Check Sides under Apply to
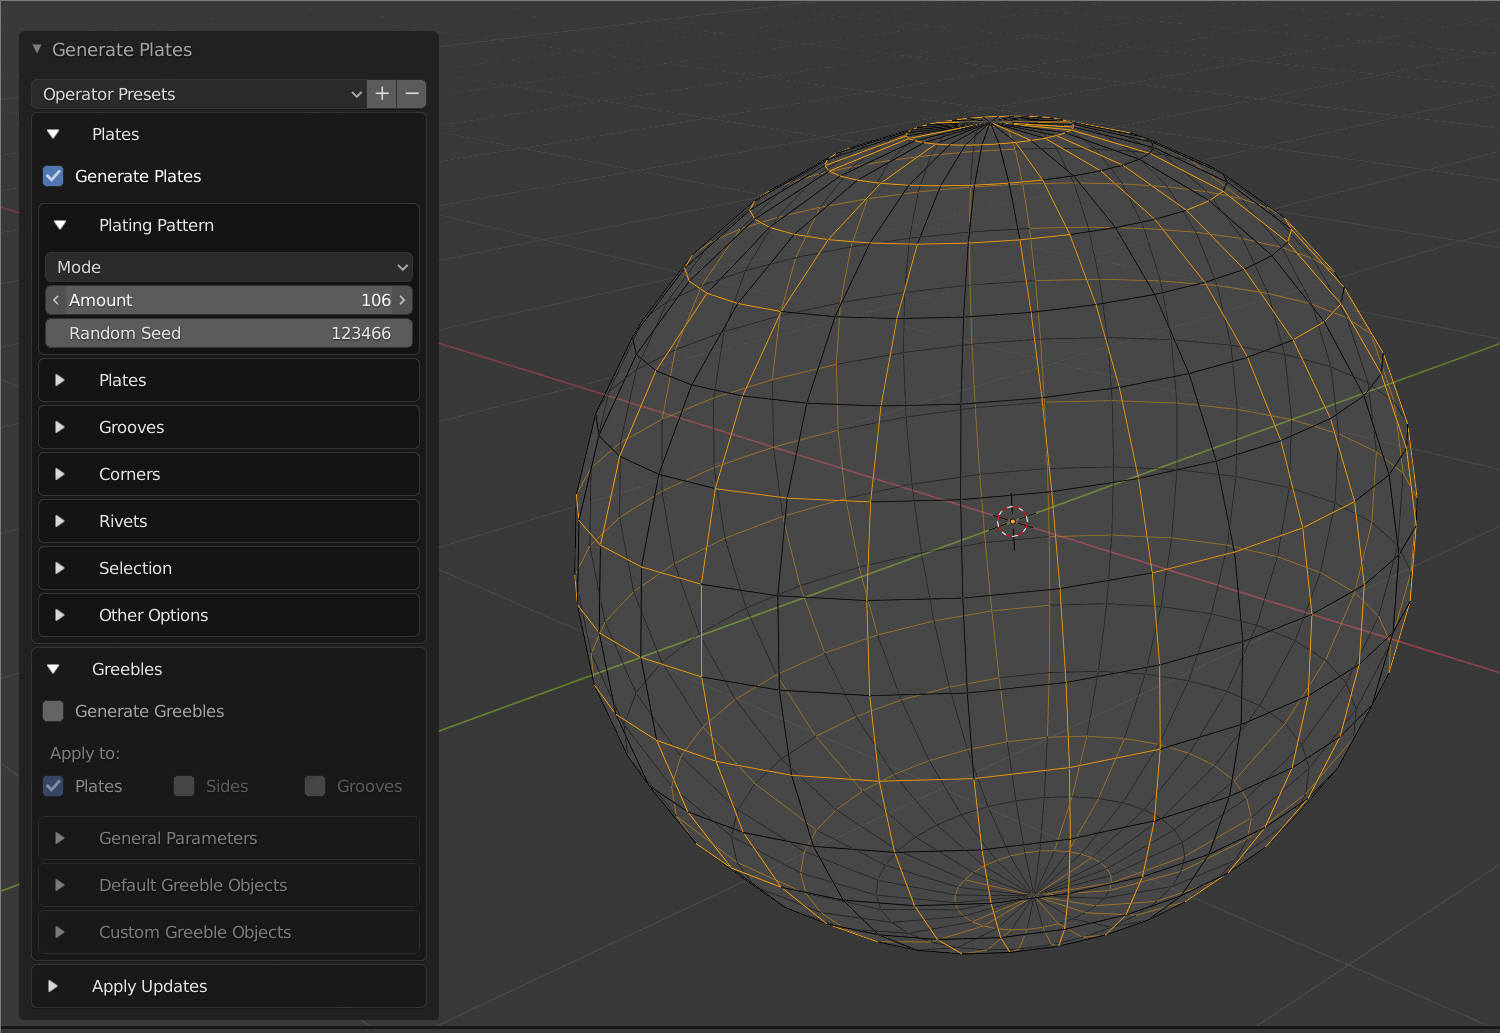 pyautogui.click(x=184, y=786)
